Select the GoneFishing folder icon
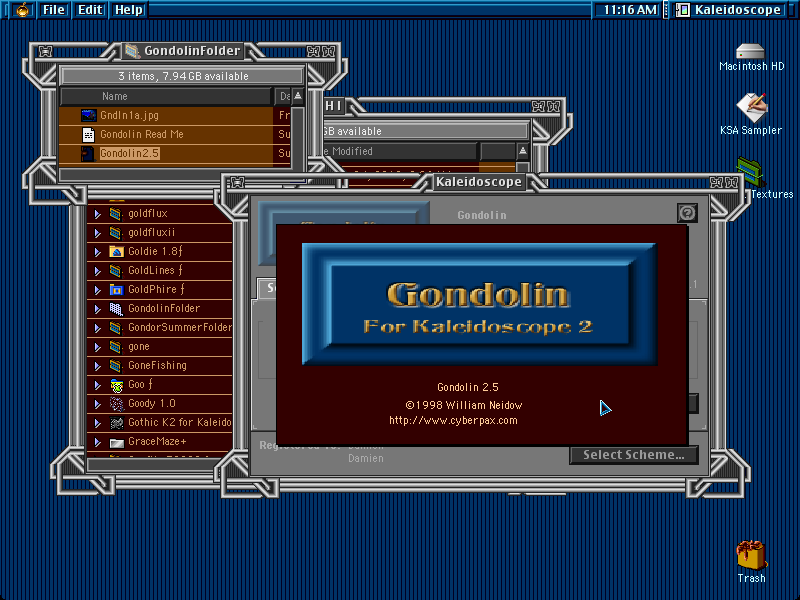Screen dimensions: 800x600 coord(116,366)
